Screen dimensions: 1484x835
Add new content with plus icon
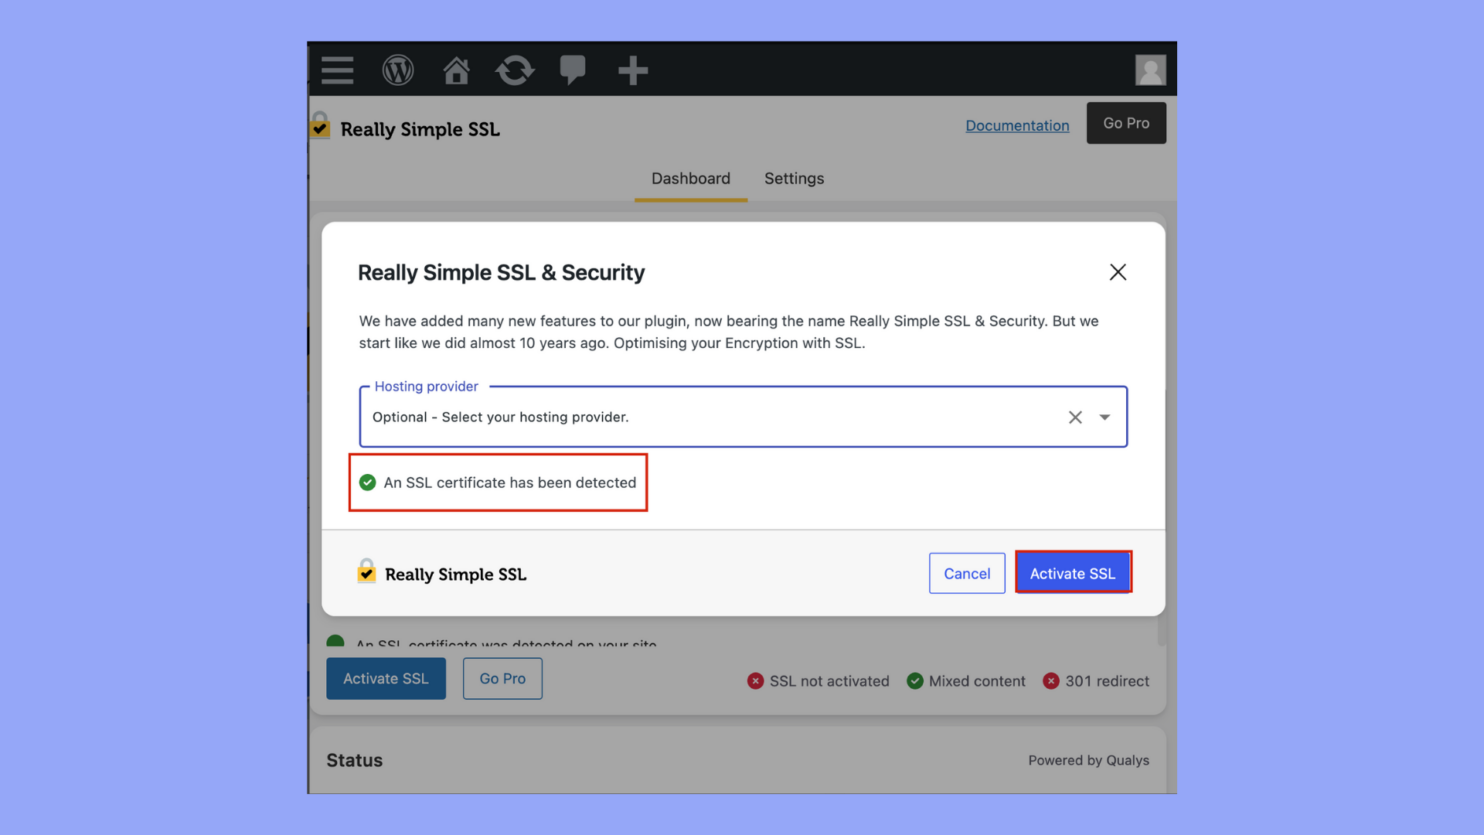(633, 70)
